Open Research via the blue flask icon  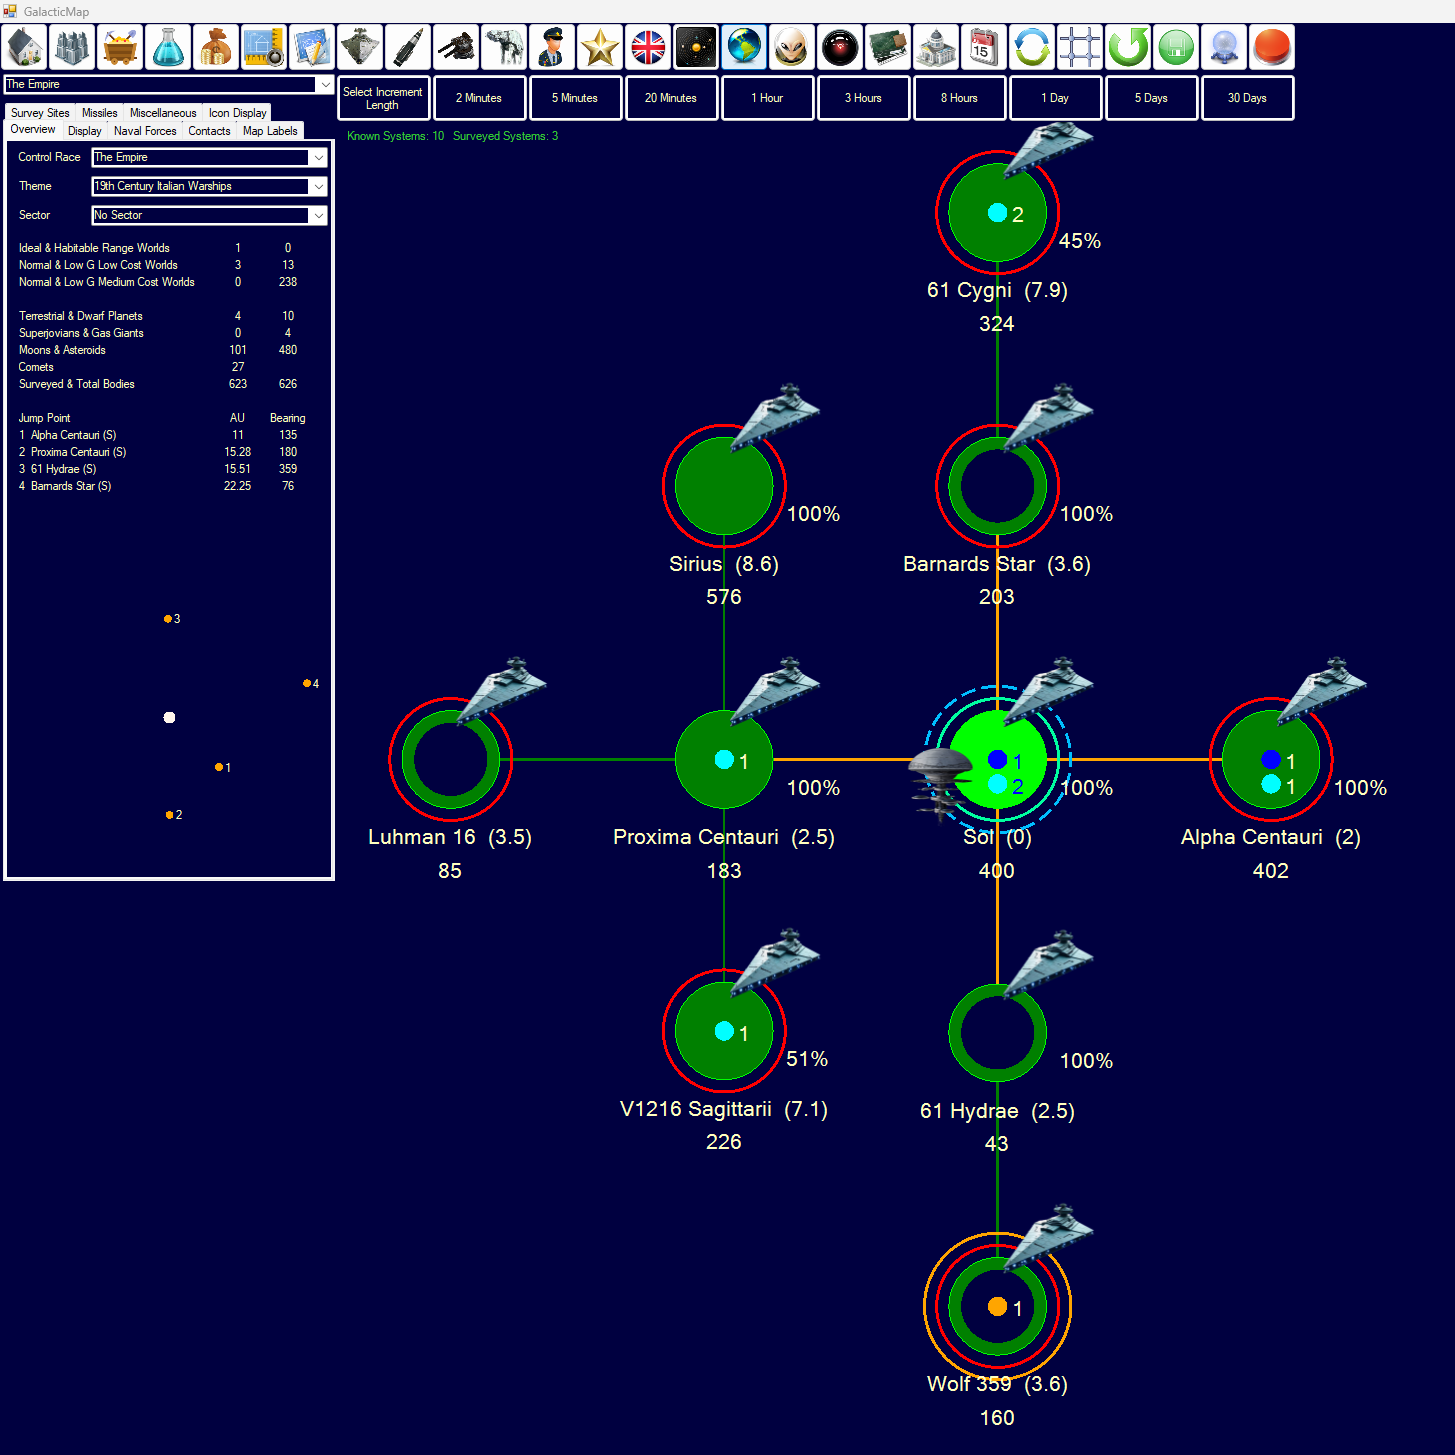click(168, 47)
